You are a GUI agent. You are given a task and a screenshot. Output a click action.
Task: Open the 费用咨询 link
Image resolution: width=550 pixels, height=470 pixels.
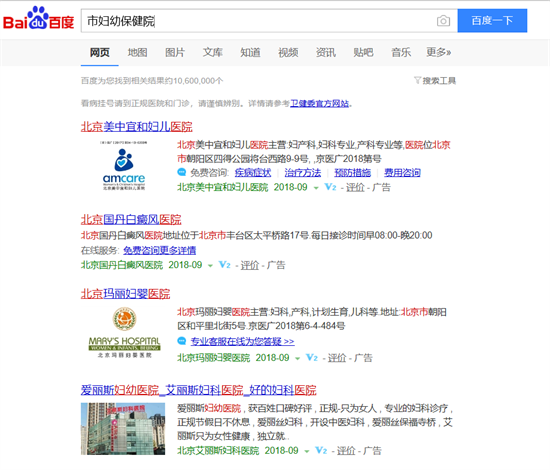[402, 173]
